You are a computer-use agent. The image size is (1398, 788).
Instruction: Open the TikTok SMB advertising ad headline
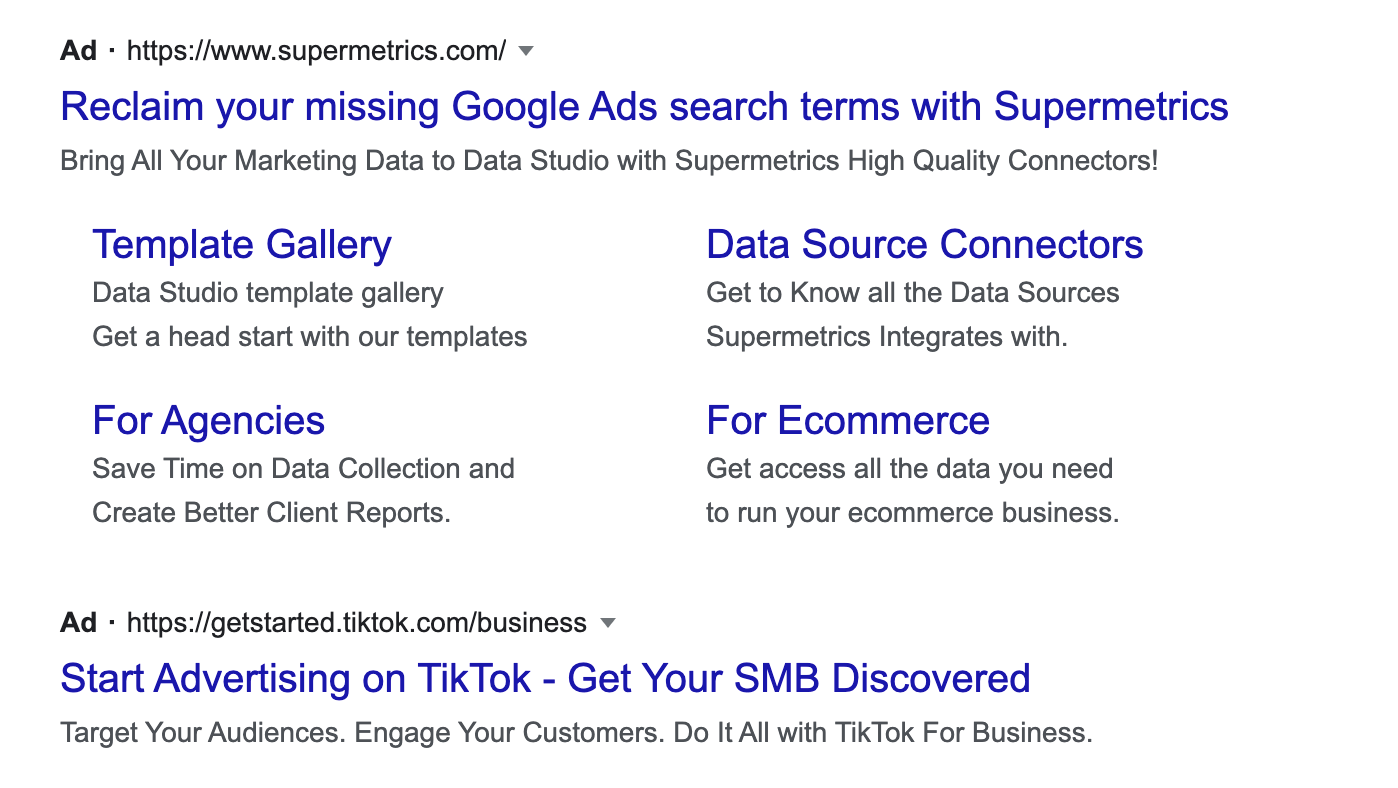pyautogui.click(x=545, y=678)
